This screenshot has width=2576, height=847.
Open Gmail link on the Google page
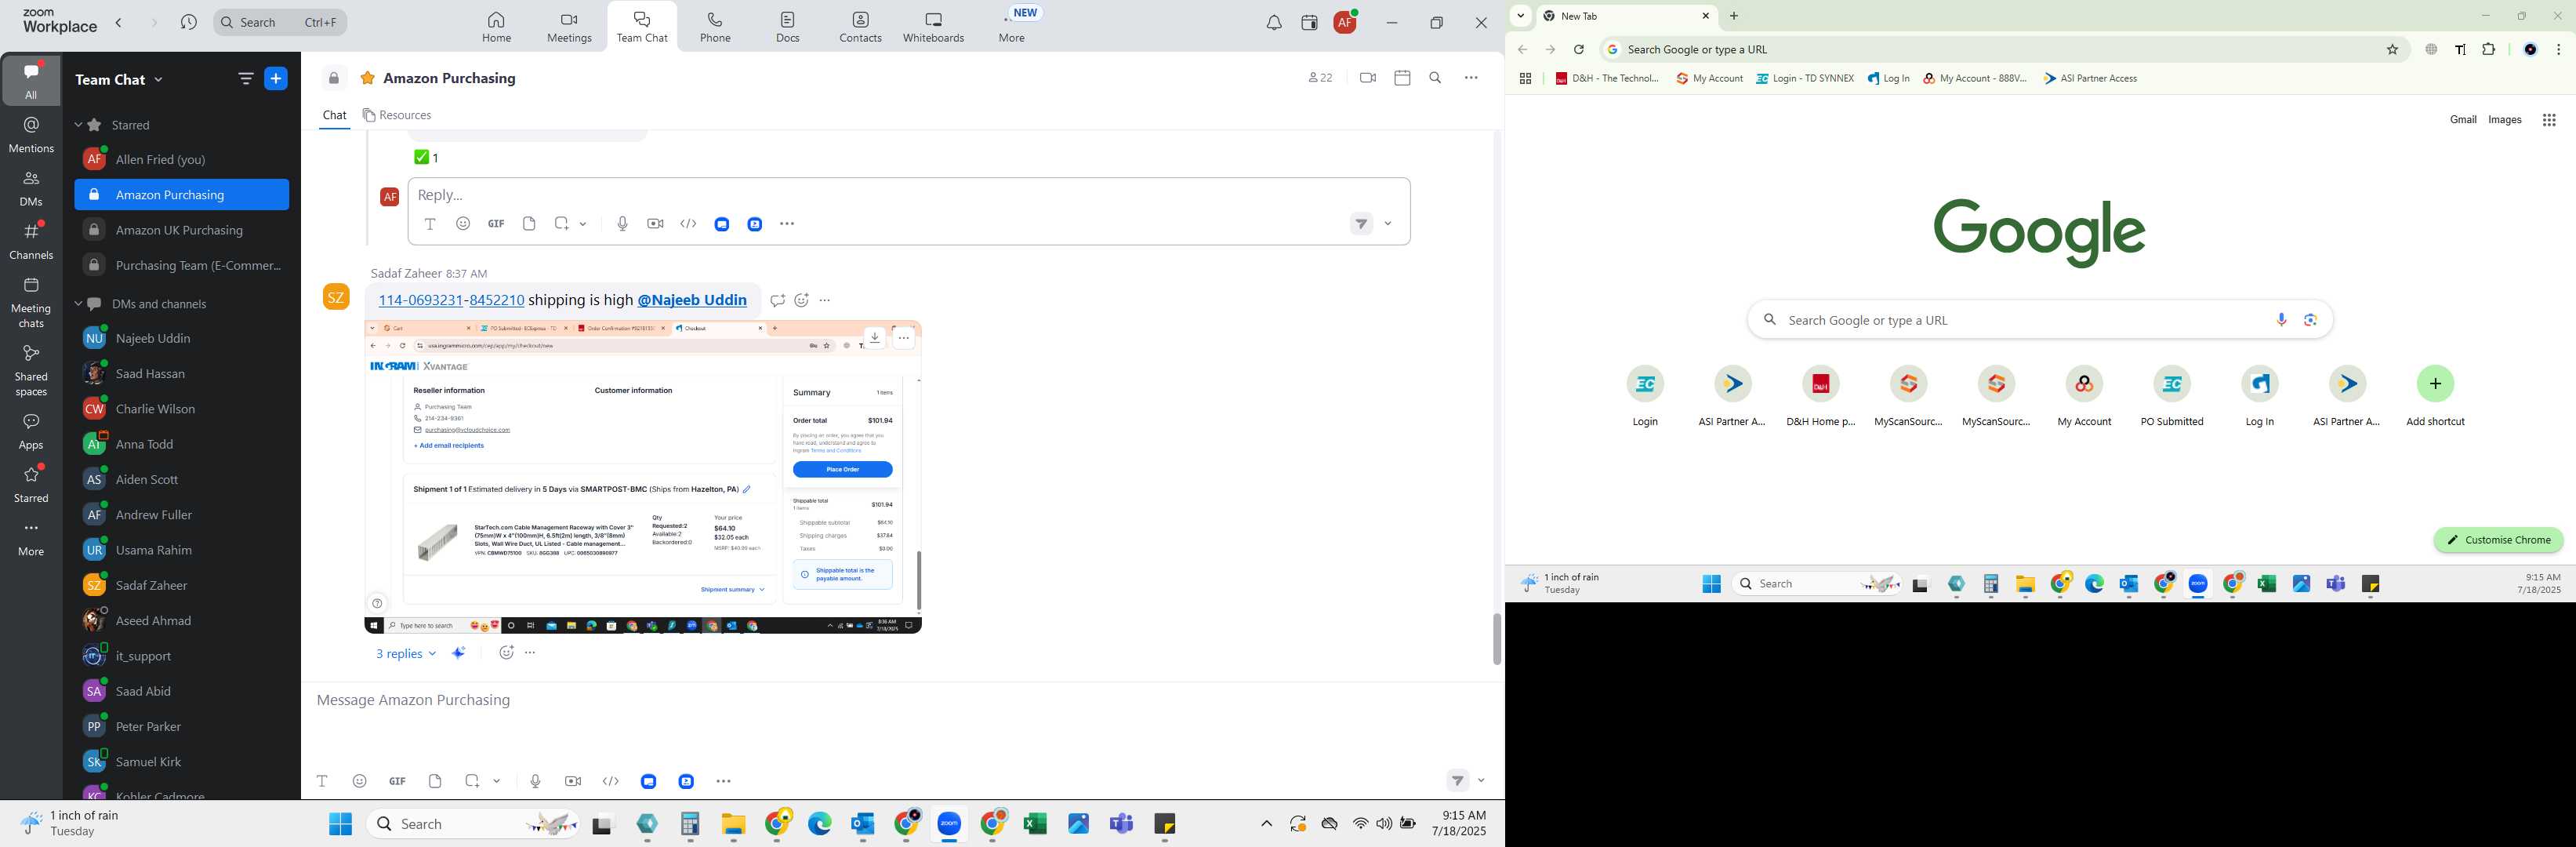(2462, 120)
